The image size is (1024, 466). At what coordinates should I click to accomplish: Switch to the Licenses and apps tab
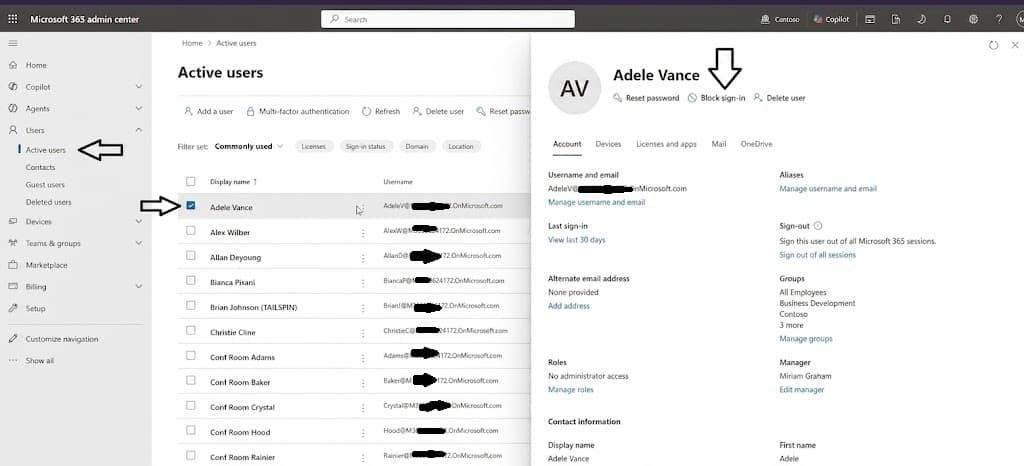click(x=666, y=144)
